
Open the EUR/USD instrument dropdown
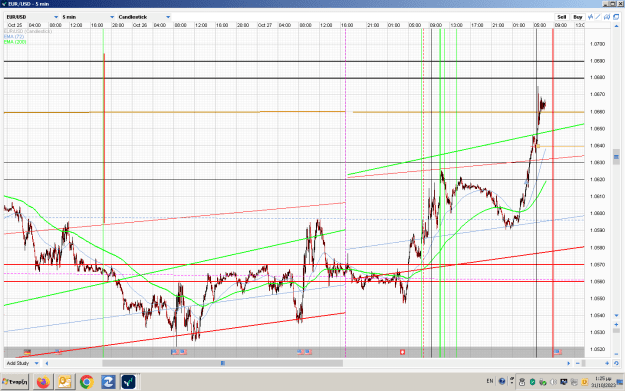(x=32, y=17)
